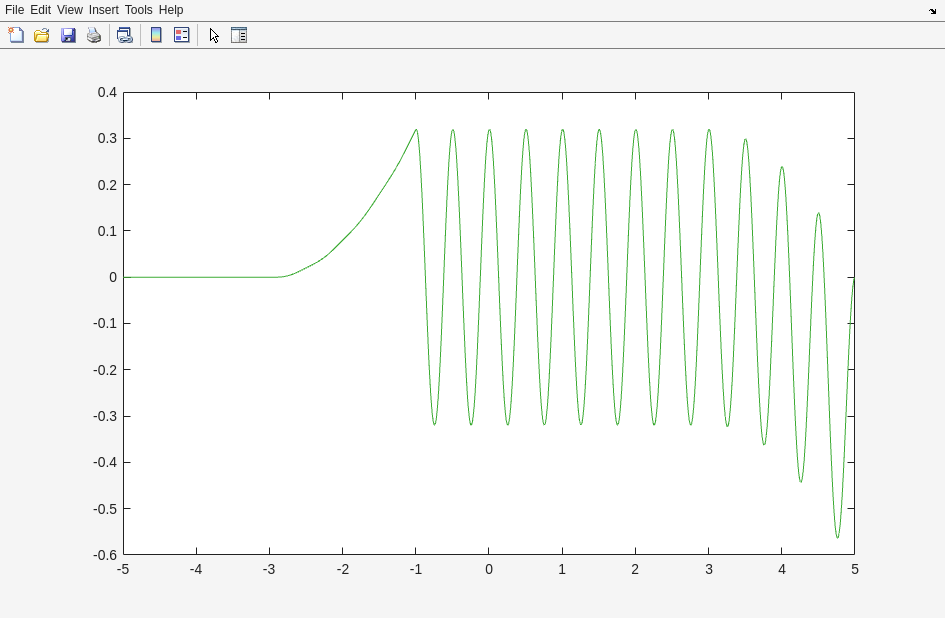This screenshot has width=945, height=618.
Task: Open the File menu
Action: point(14,10)
